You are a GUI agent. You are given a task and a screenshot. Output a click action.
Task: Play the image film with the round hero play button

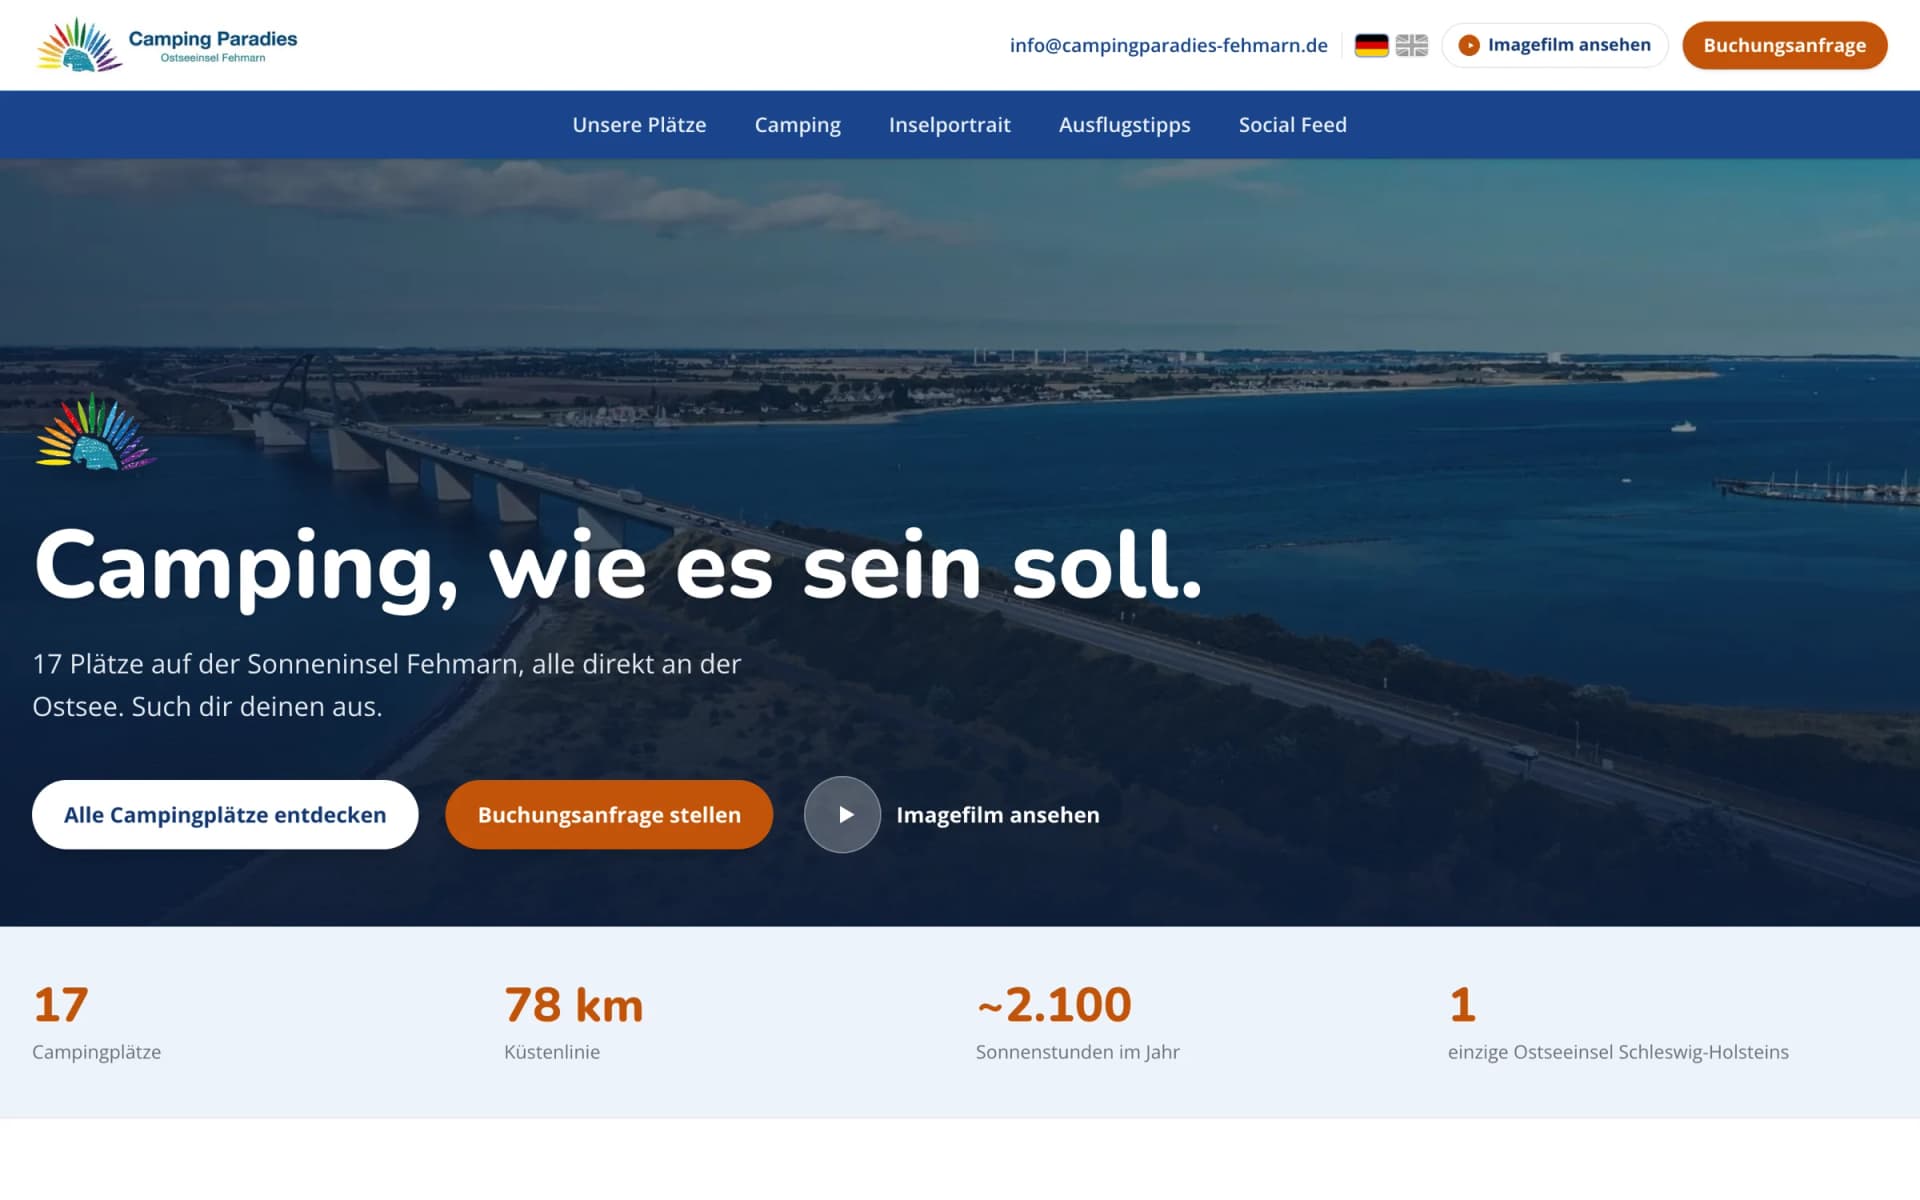coord(842,814)
